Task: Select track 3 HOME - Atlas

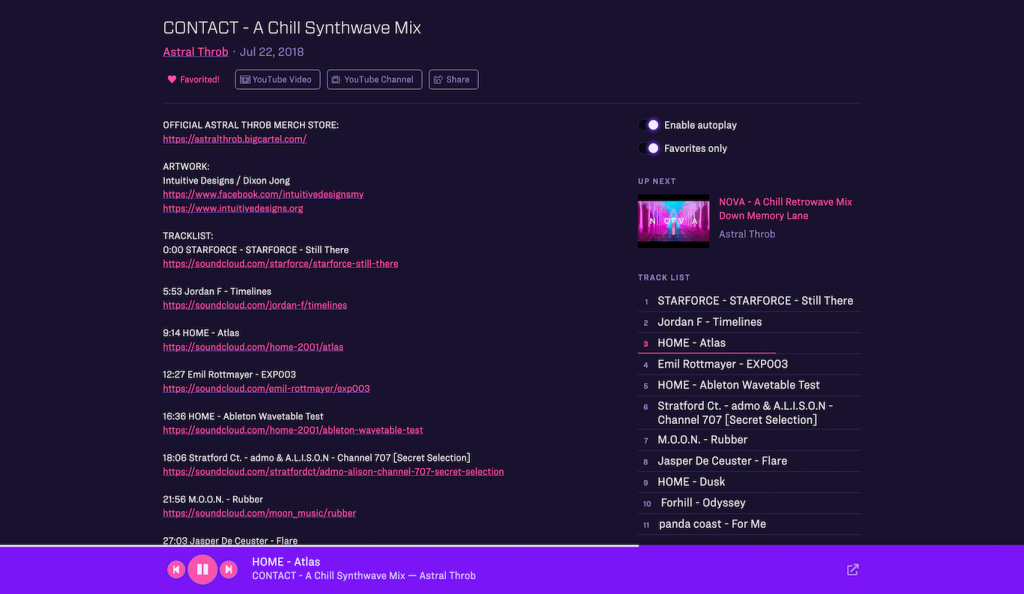Action: [x=749, y=343]
